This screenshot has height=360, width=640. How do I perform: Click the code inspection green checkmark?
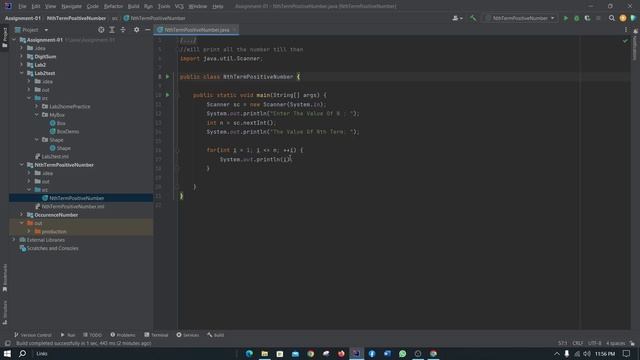(625, 41)
